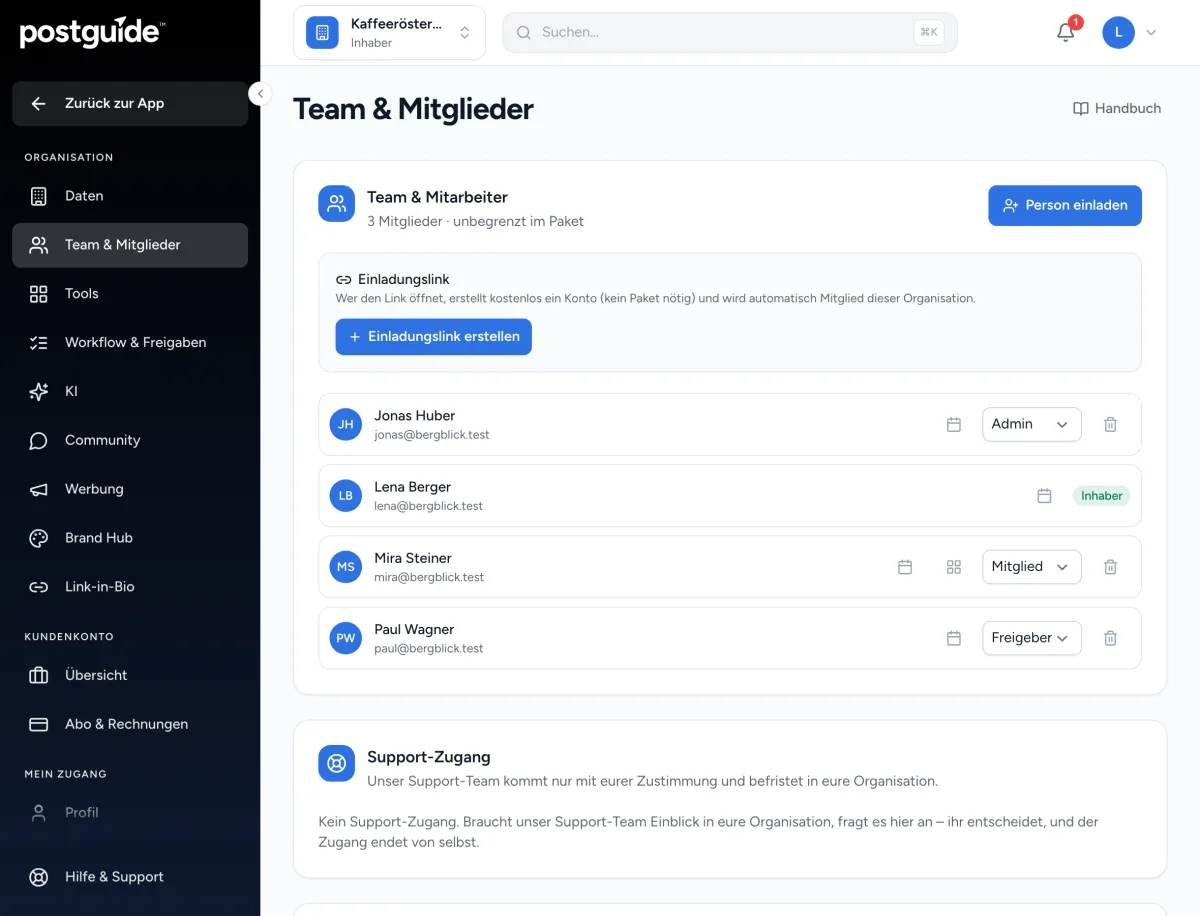
Task: Click the LB avatar of Lena Berger
Action: (346, 496)
